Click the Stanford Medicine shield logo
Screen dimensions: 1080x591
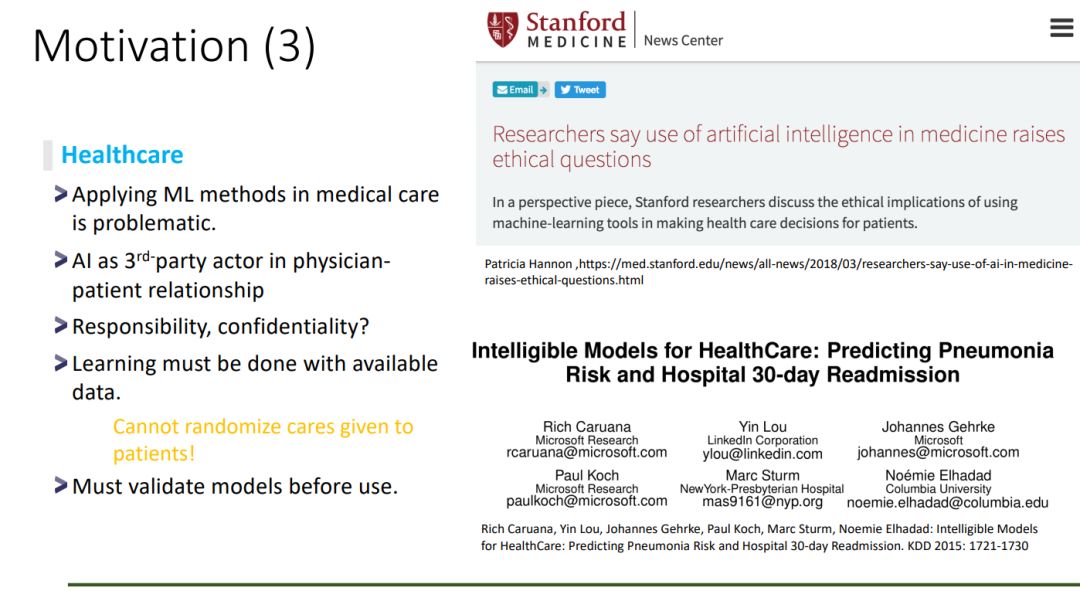coord(502,29)
